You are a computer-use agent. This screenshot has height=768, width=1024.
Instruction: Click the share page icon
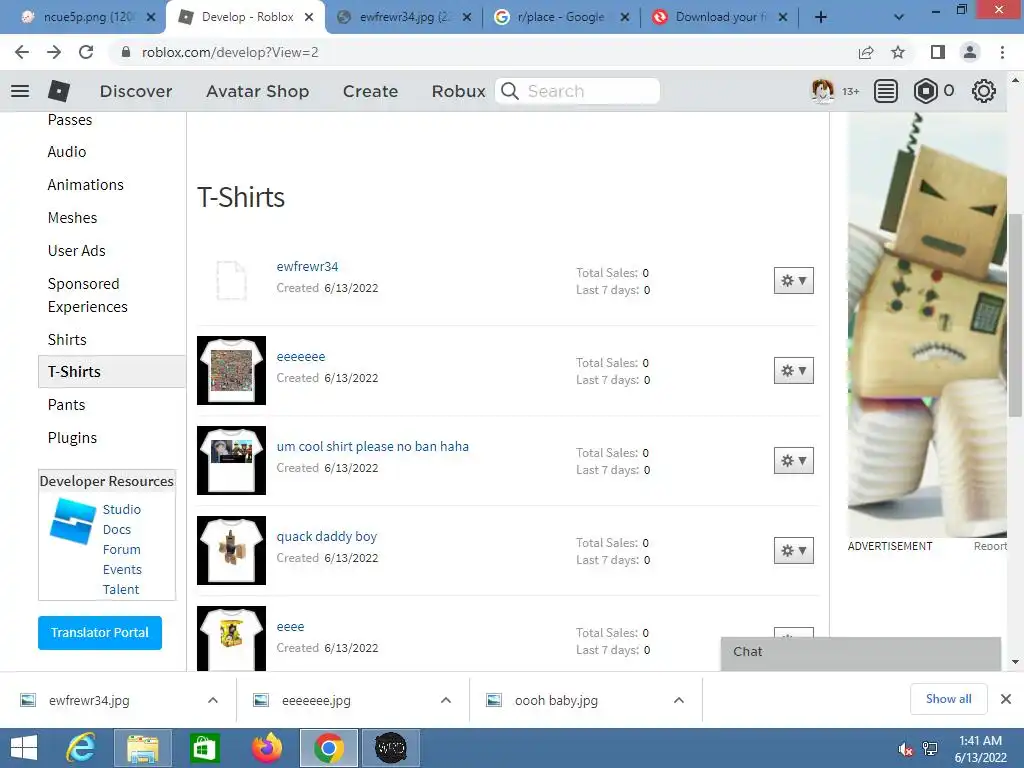click(x=866, y=52)
